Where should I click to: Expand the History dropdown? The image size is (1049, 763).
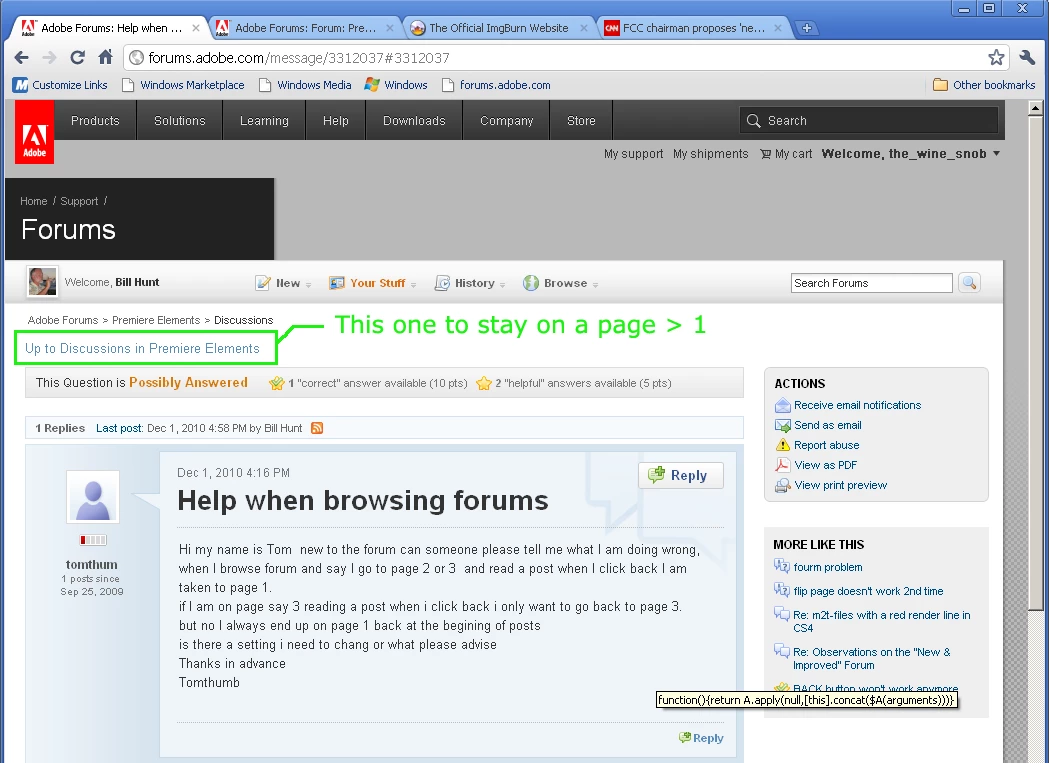point(502,284)
